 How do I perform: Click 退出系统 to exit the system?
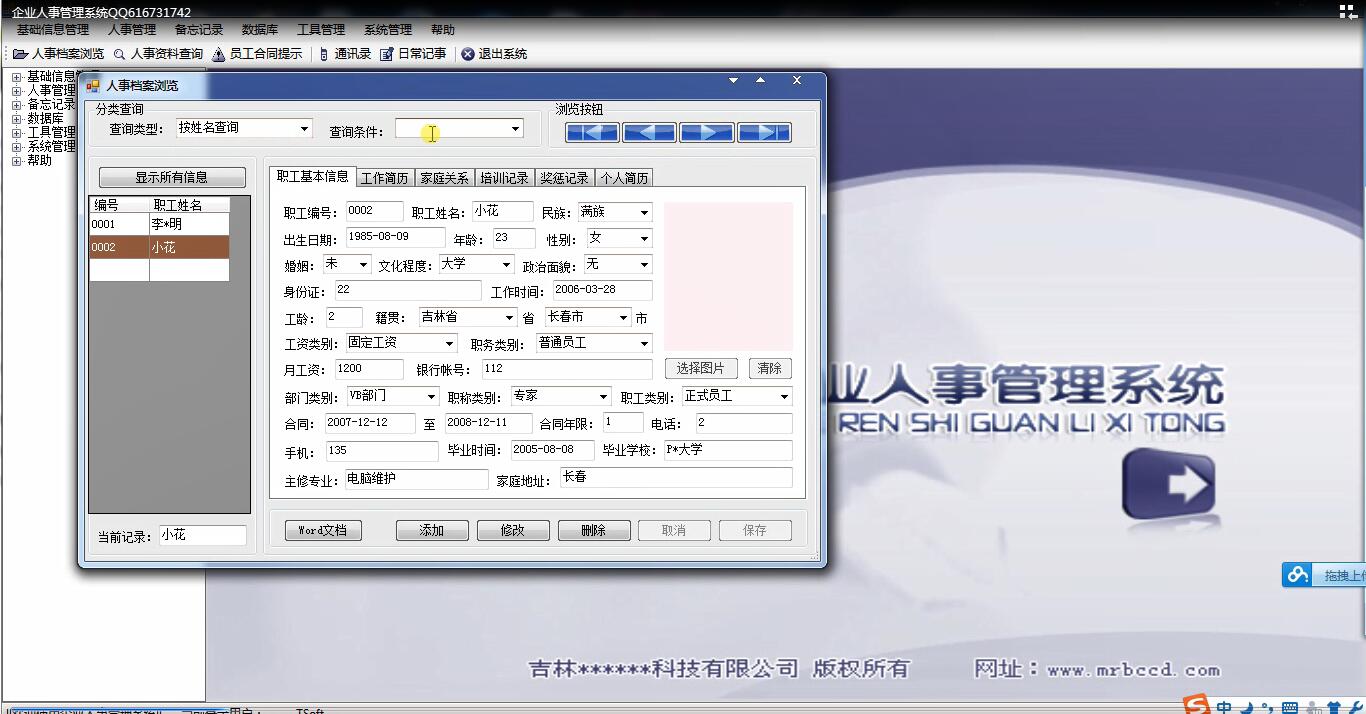(494, 54)
